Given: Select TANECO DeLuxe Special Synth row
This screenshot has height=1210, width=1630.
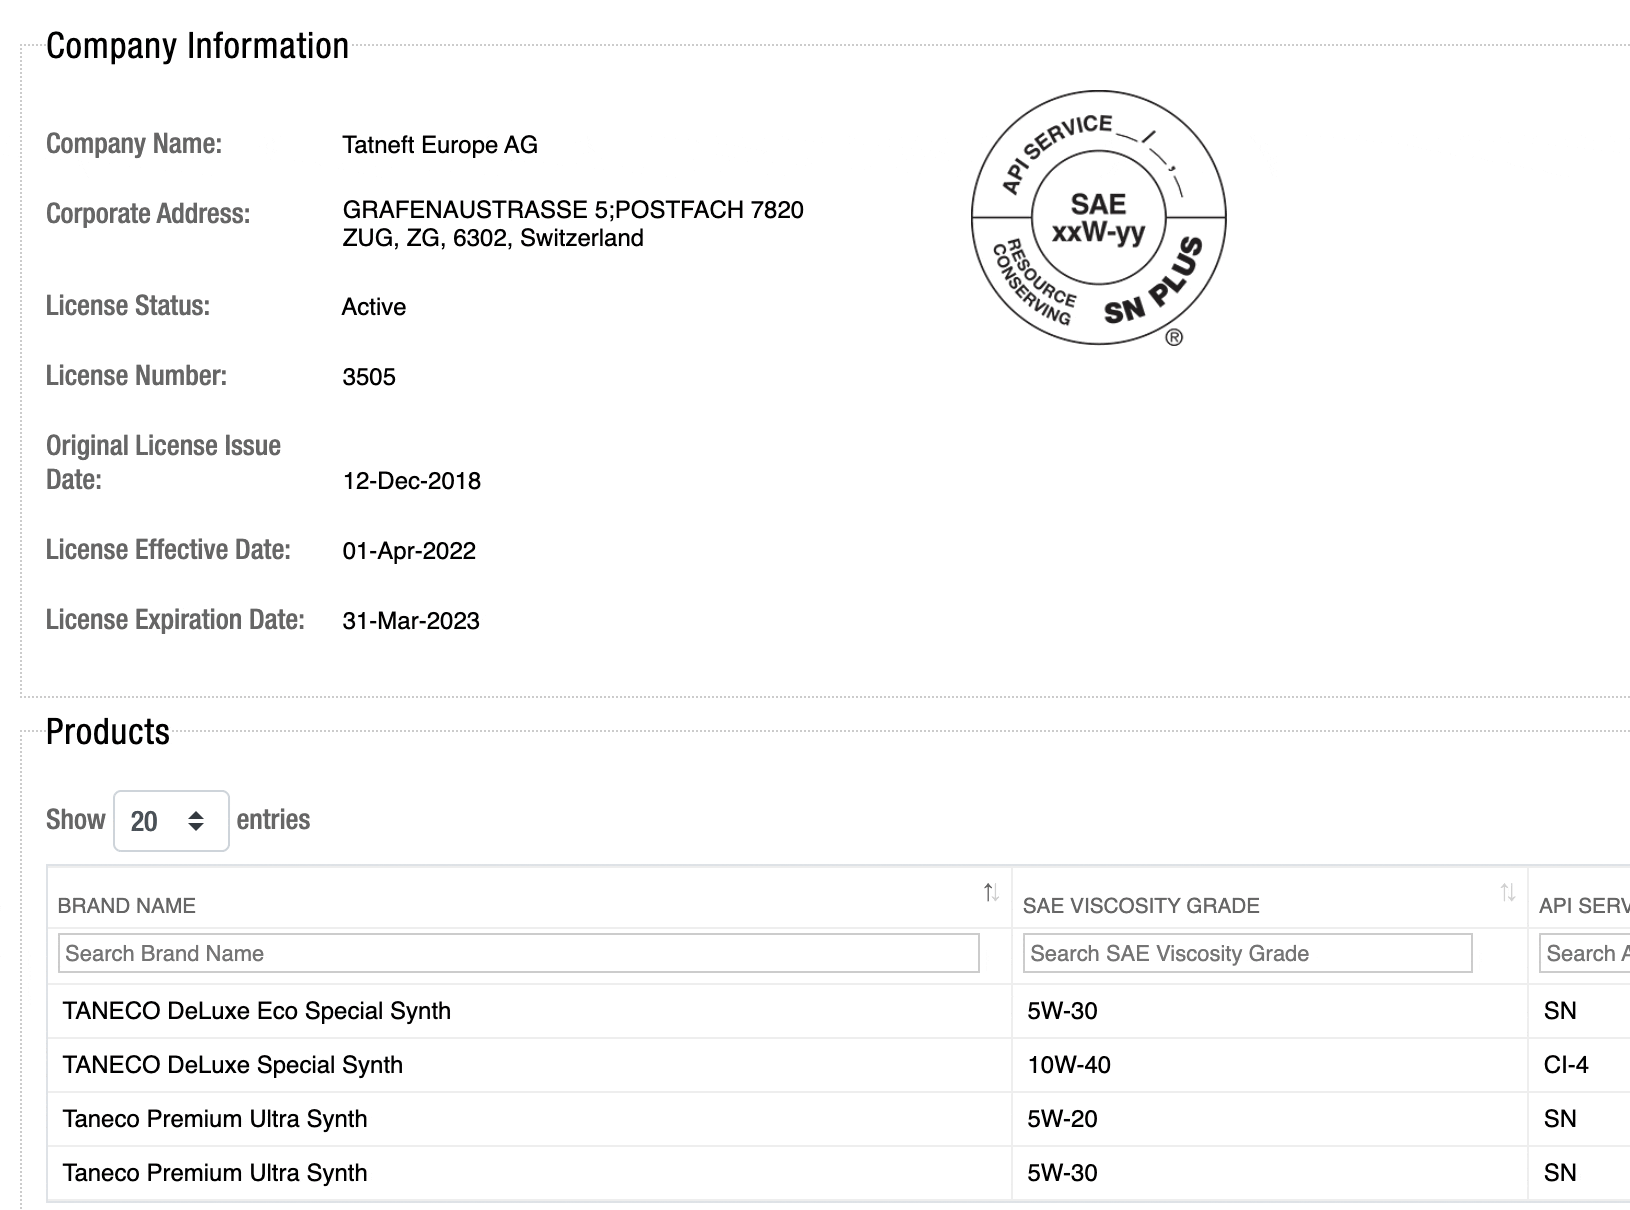Looking at the screenshot, I should (x=838, y=1065).
